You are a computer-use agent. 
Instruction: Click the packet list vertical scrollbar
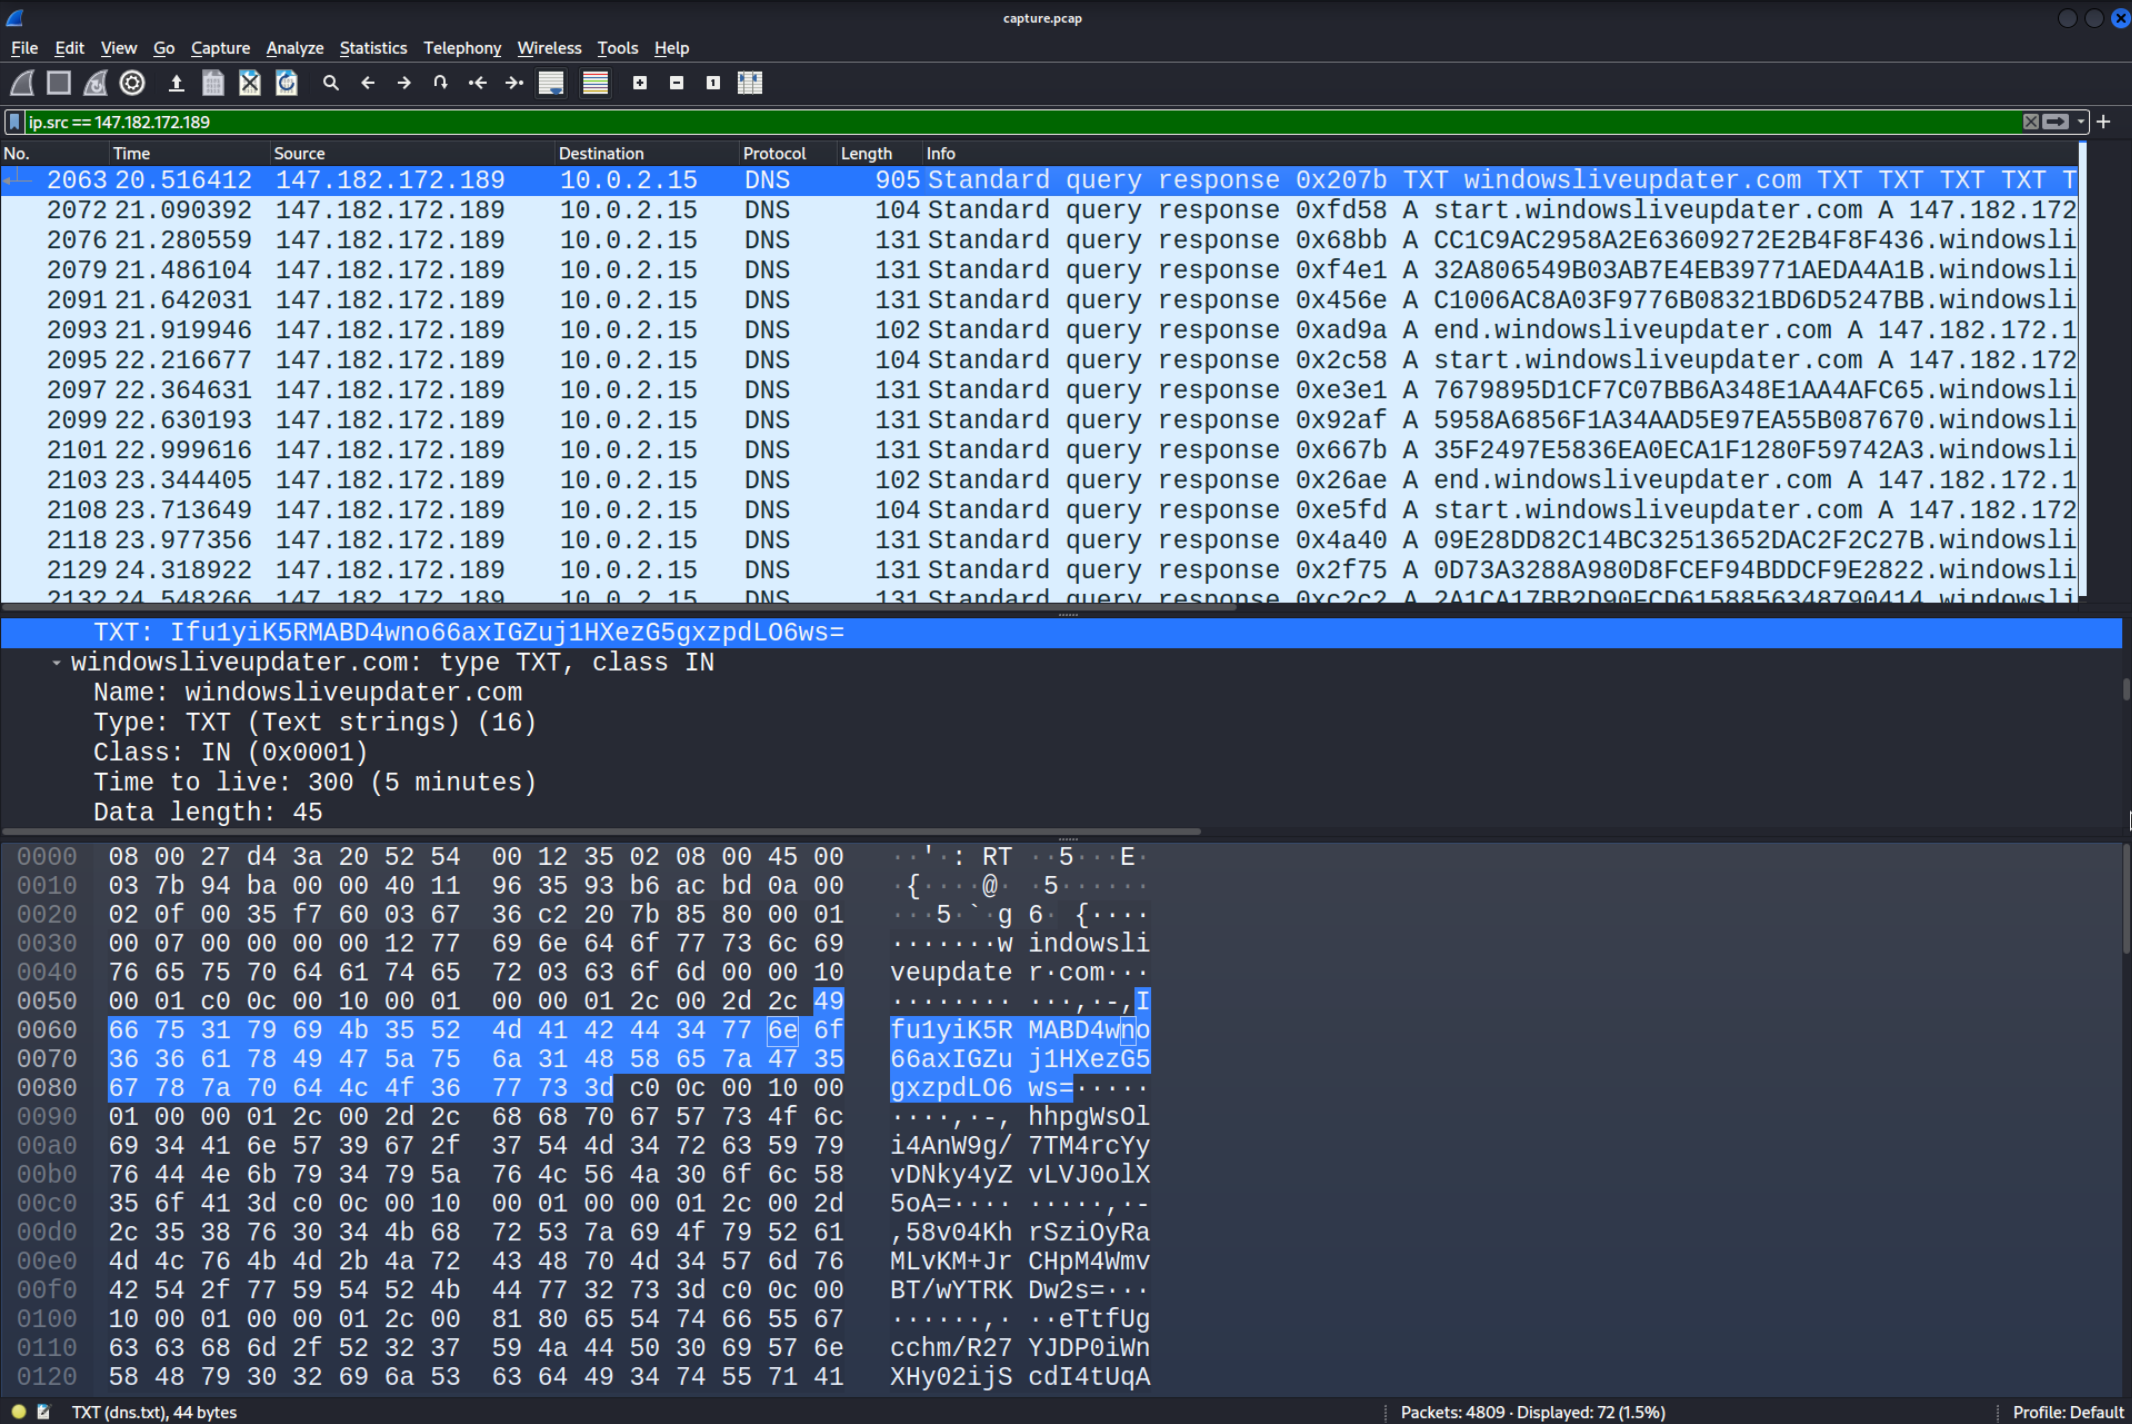click(2083, 370)
